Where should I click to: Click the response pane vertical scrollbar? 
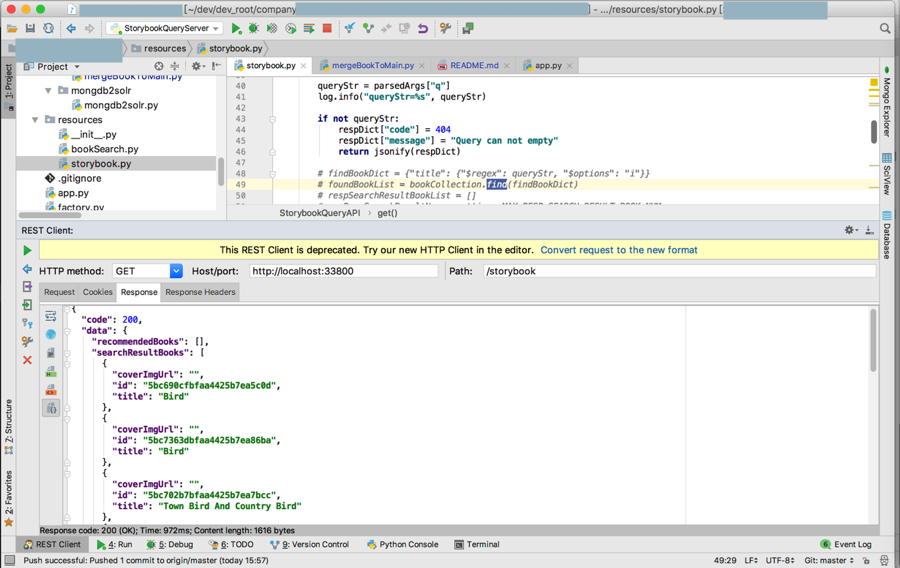click(x=873, y=340)
